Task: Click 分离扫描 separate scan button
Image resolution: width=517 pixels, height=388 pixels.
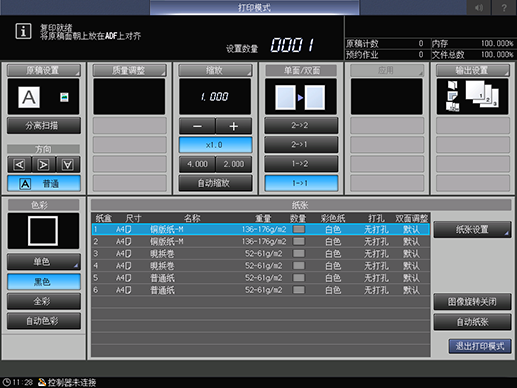Action: point(44,126)
